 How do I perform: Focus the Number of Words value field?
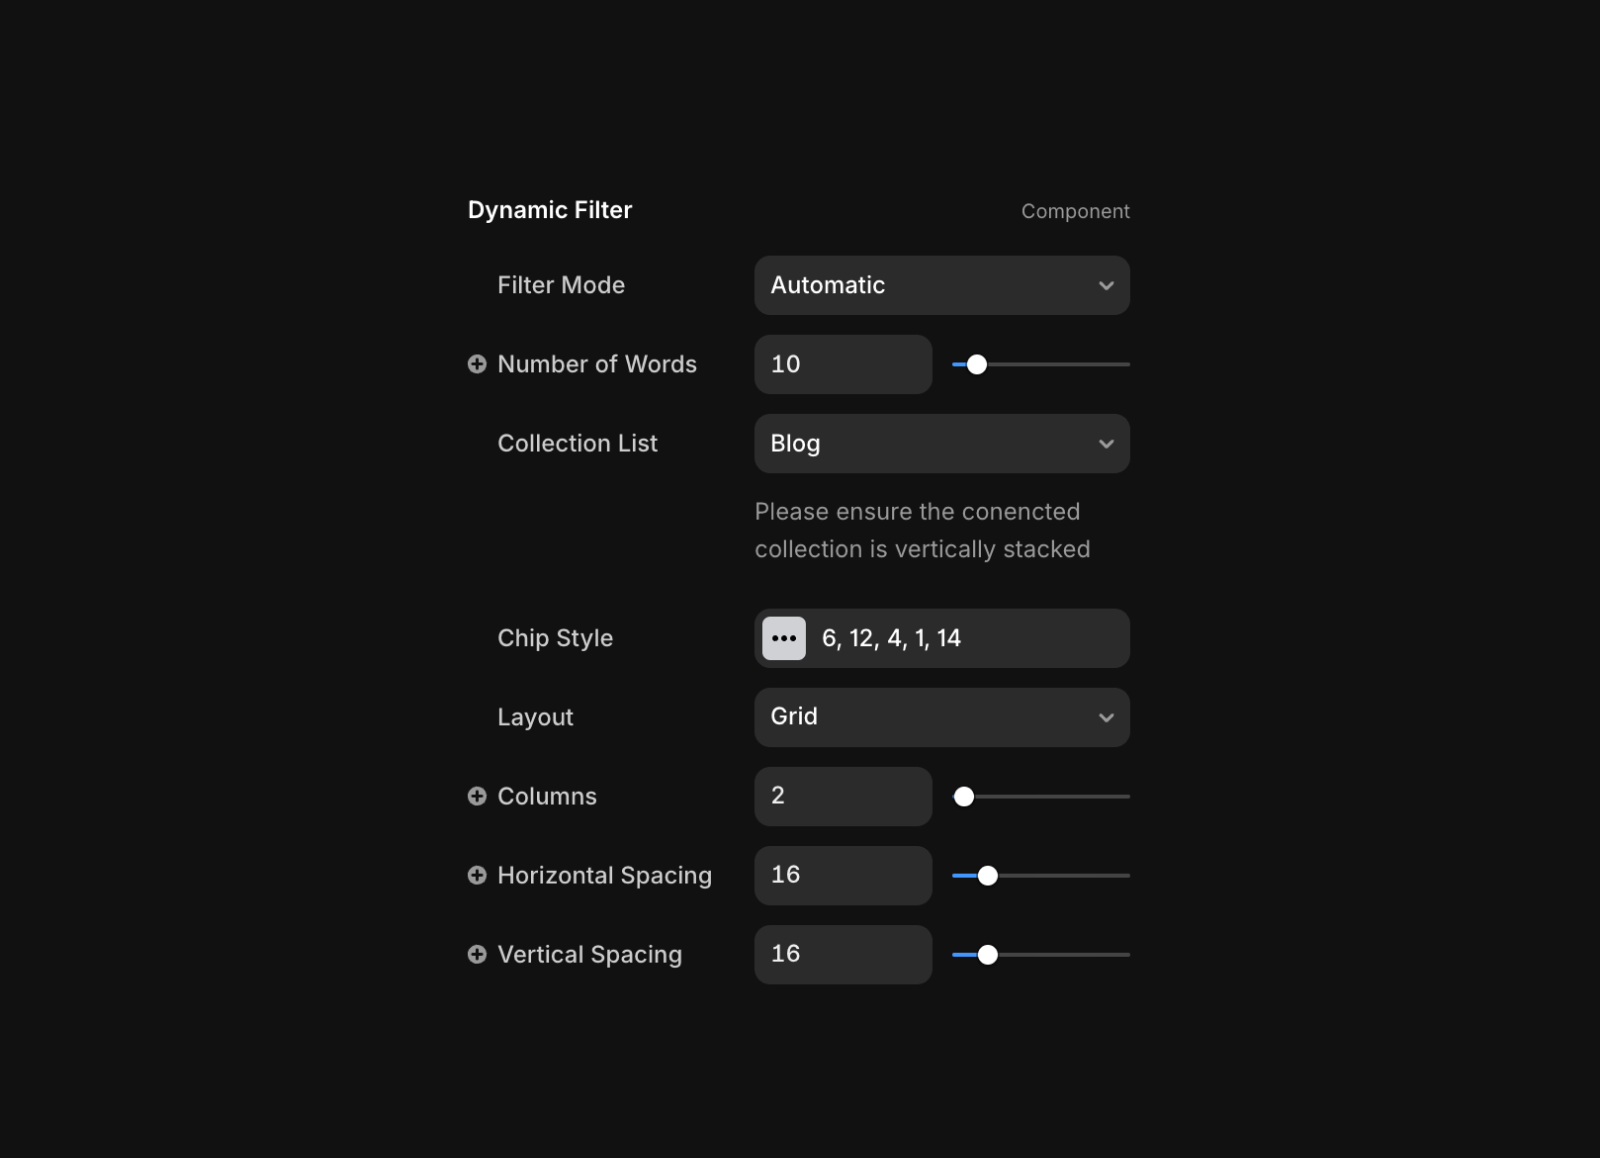[x=843, y=364]
